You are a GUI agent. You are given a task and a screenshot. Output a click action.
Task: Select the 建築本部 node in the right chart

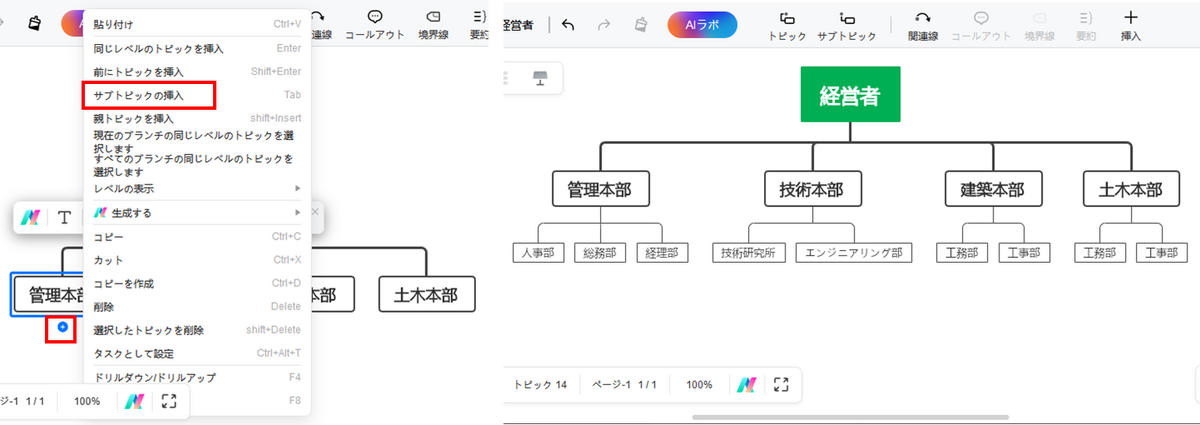(x=993, y=189)
